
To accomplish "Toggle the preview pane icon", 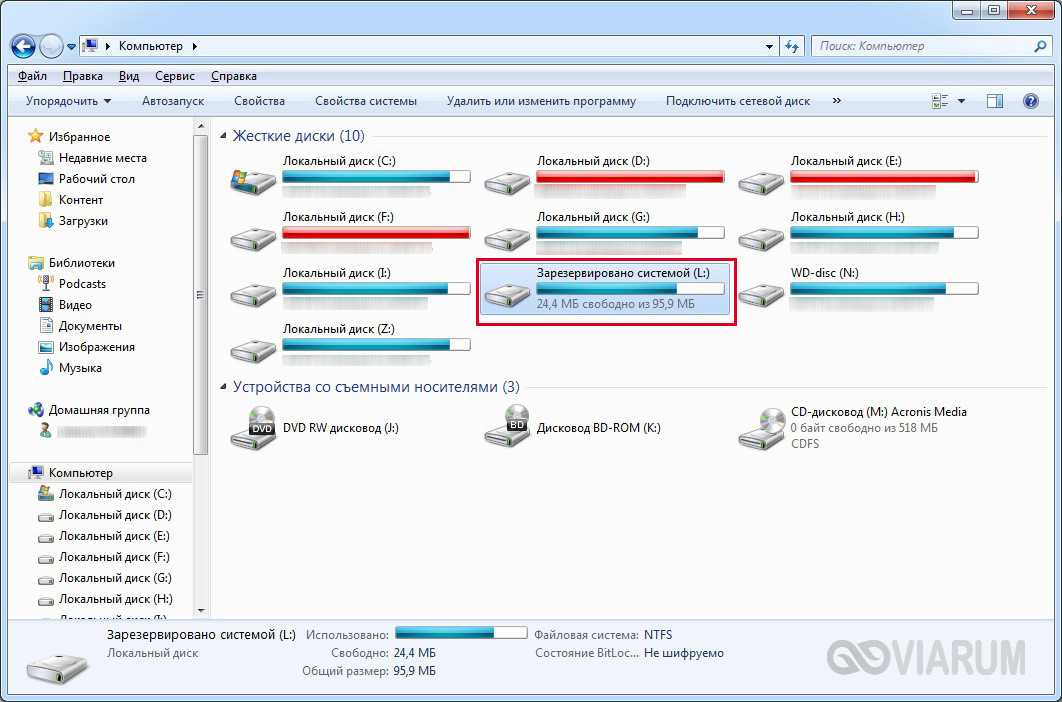I will (994, 102).
